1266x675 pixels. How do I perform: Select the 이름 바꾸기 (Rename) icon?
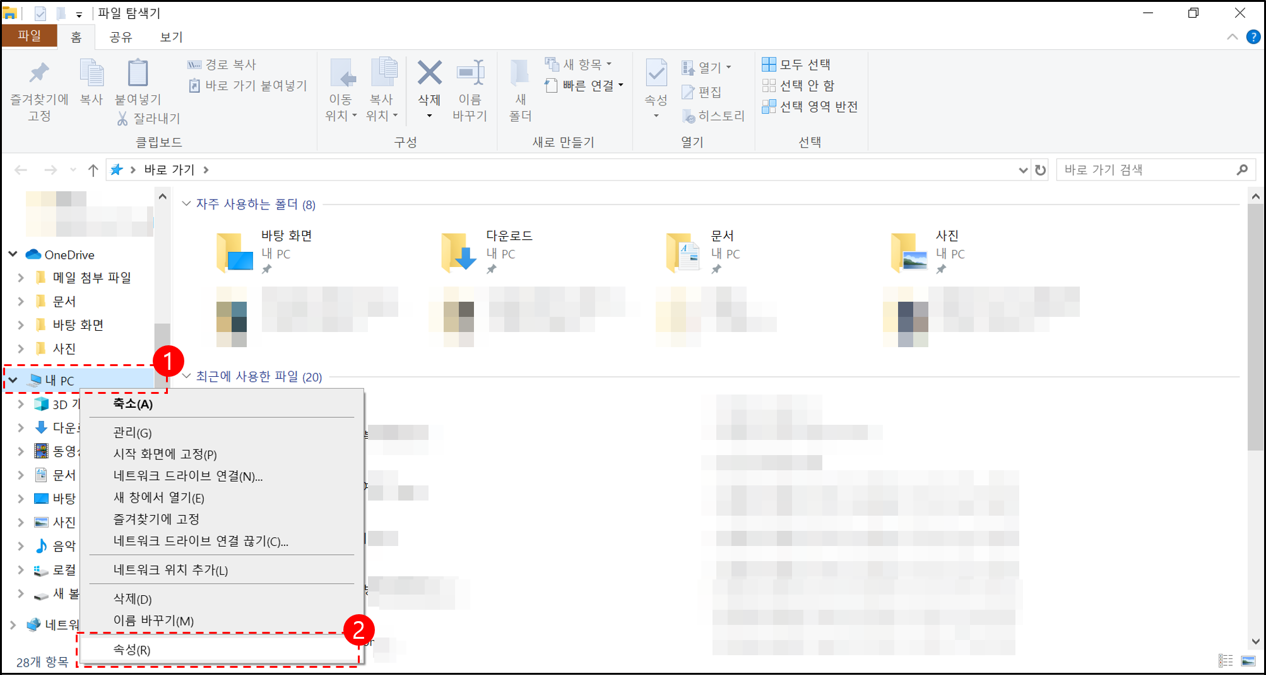coord(473,88)
